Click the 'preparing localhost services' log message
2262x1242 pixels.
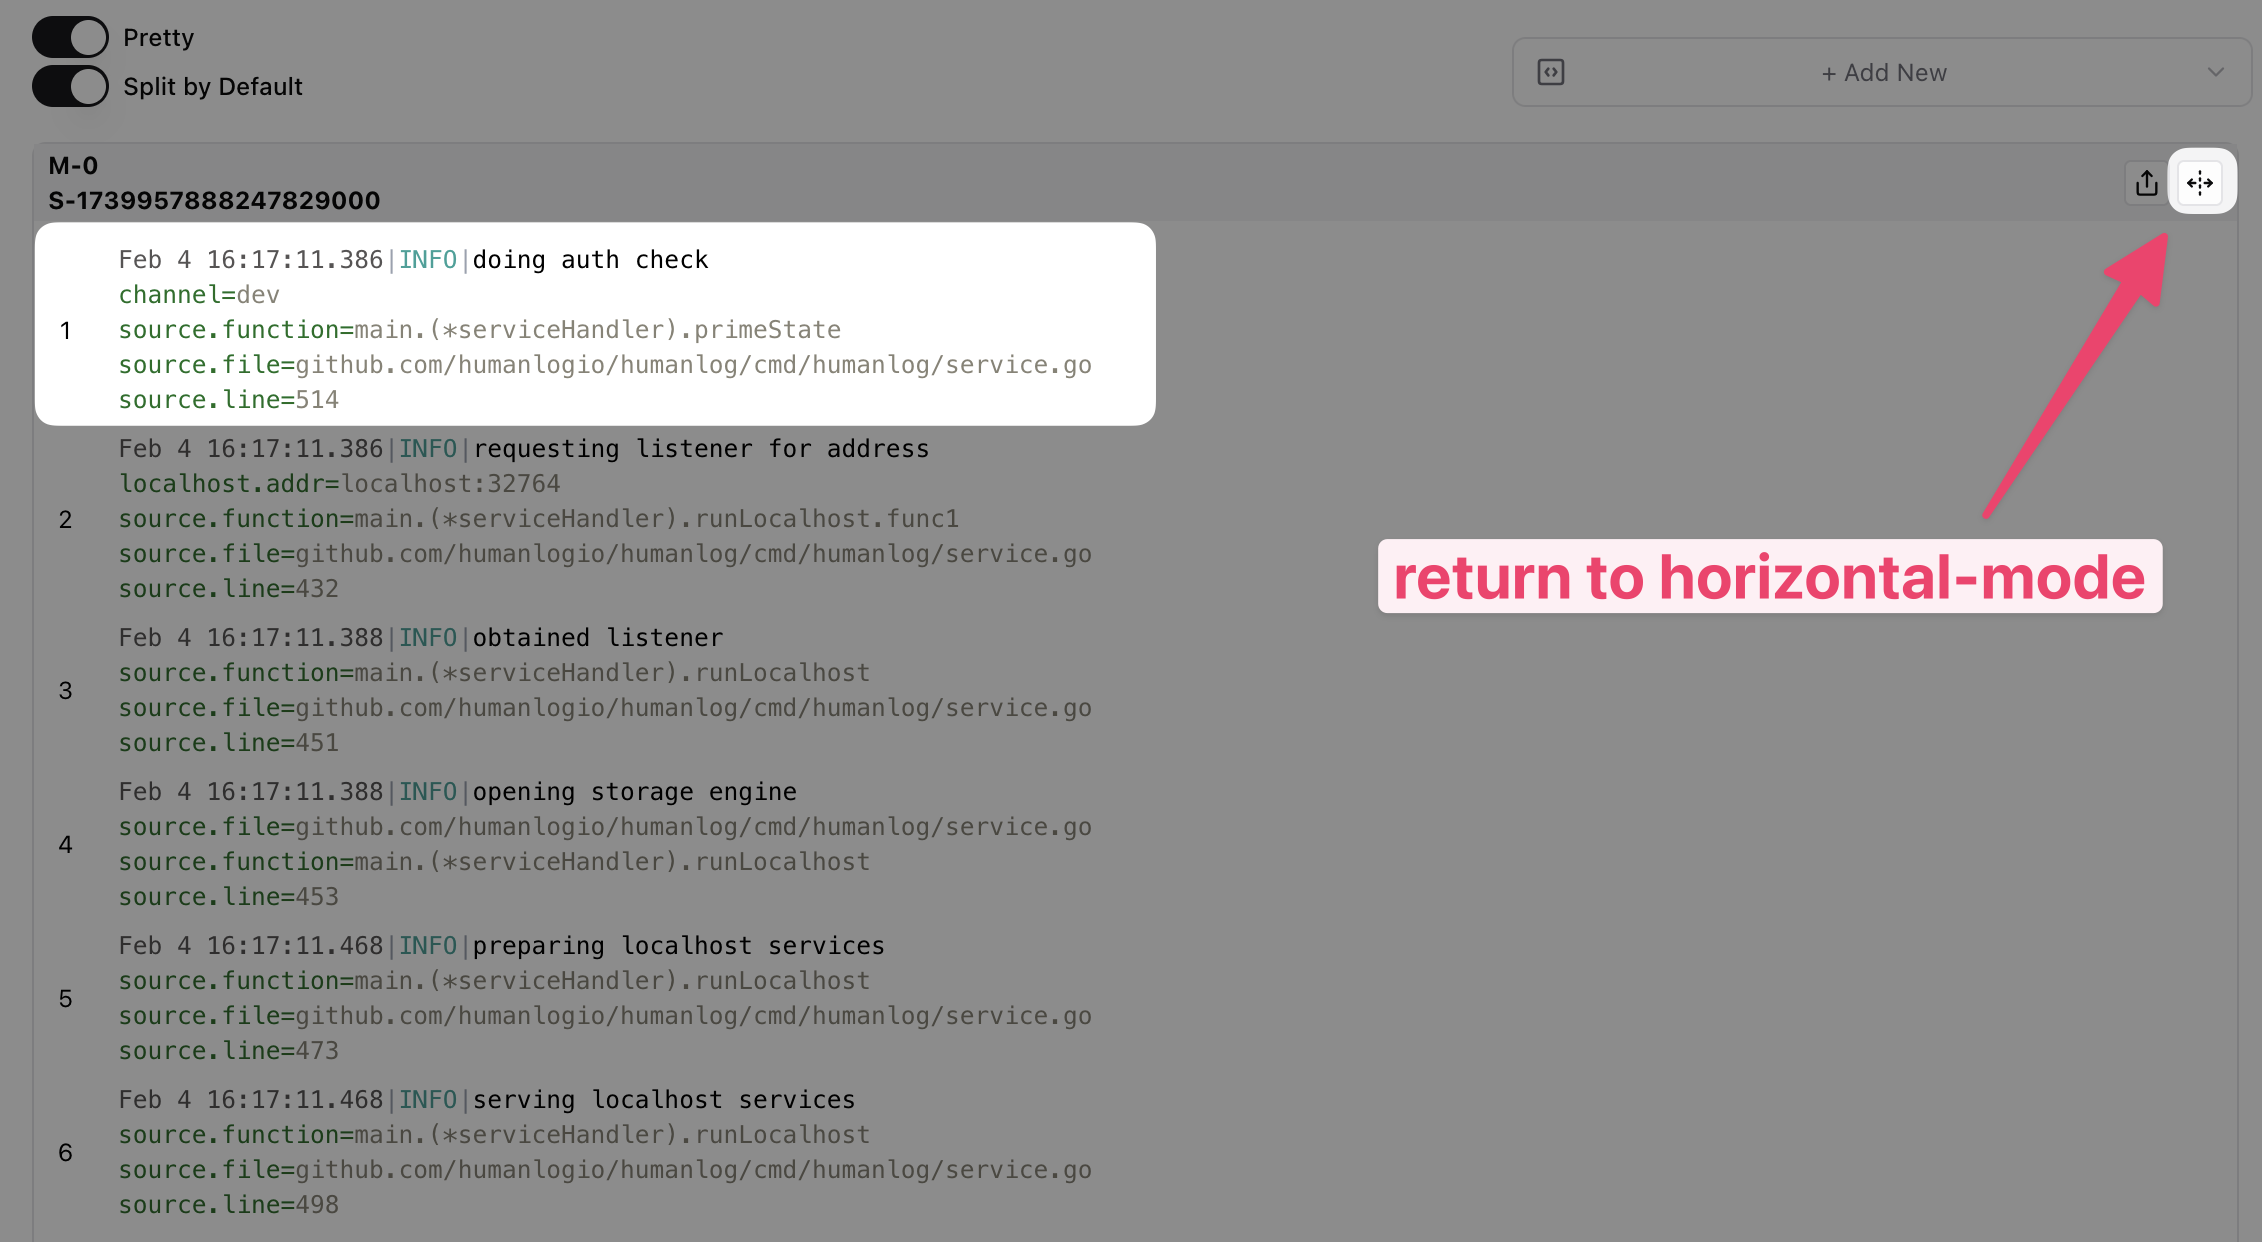click(x=679, y=946)
